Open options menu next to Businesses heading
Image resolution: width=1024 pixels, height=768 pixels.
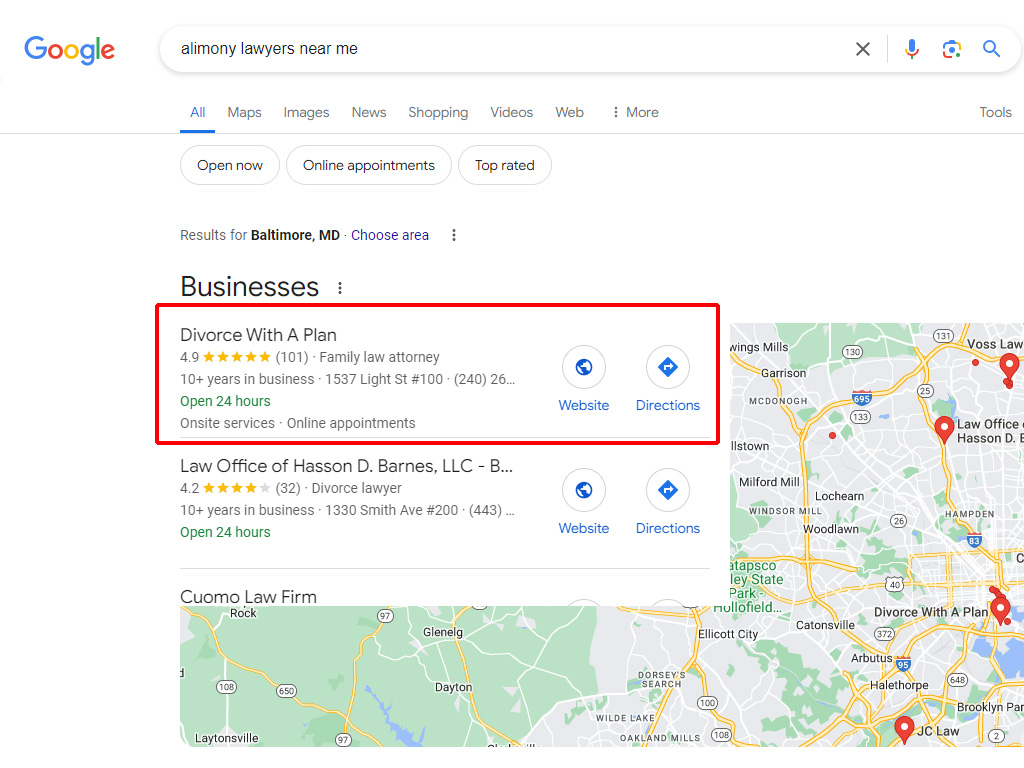coord(340,288)
